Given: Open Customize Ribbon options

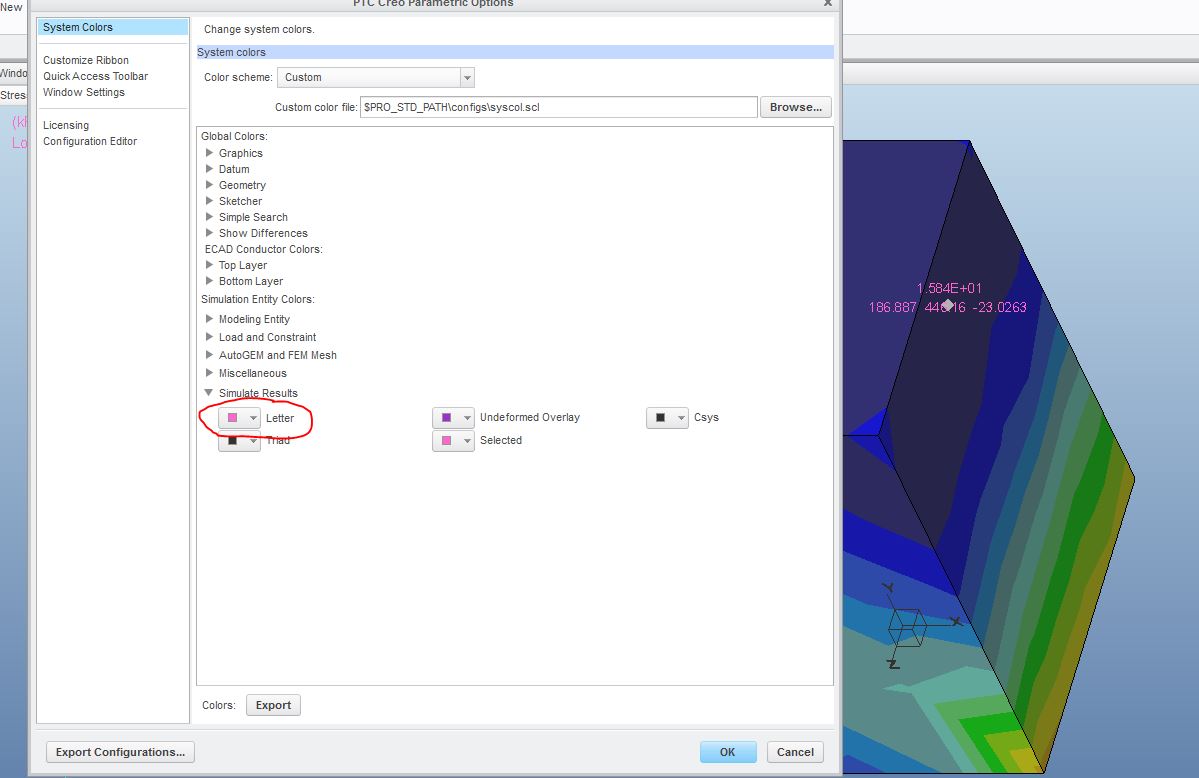Looking at the screenshot, I should click(86, 60).
